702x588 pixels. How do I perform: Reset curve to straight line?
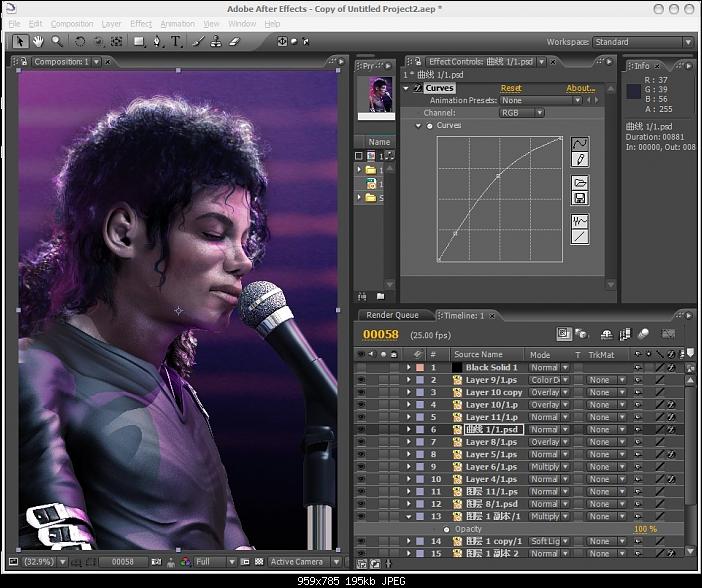coord(580,237)
